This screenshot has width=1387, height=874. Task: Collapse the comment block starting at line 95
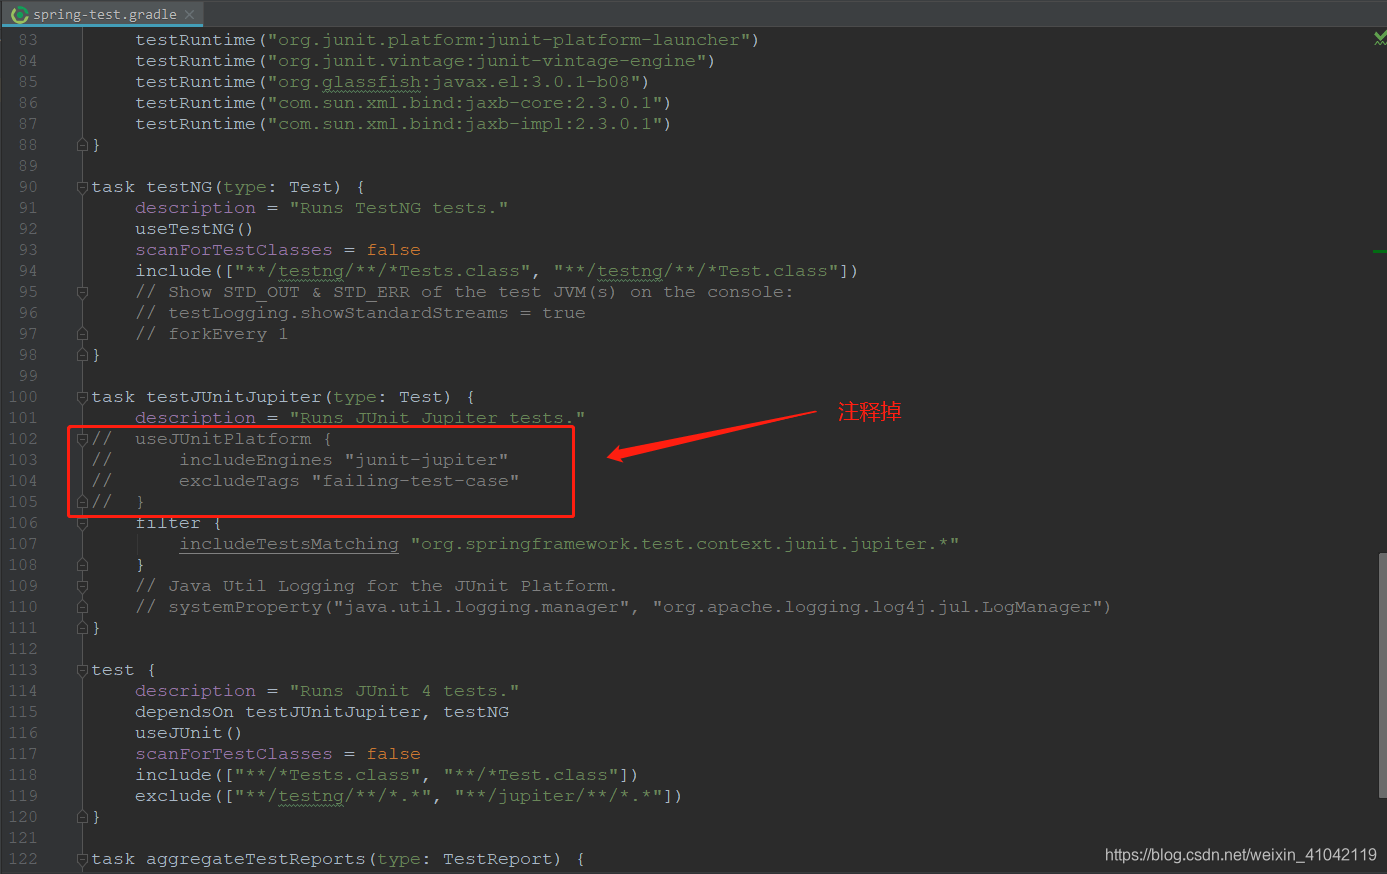pos(82,292)
